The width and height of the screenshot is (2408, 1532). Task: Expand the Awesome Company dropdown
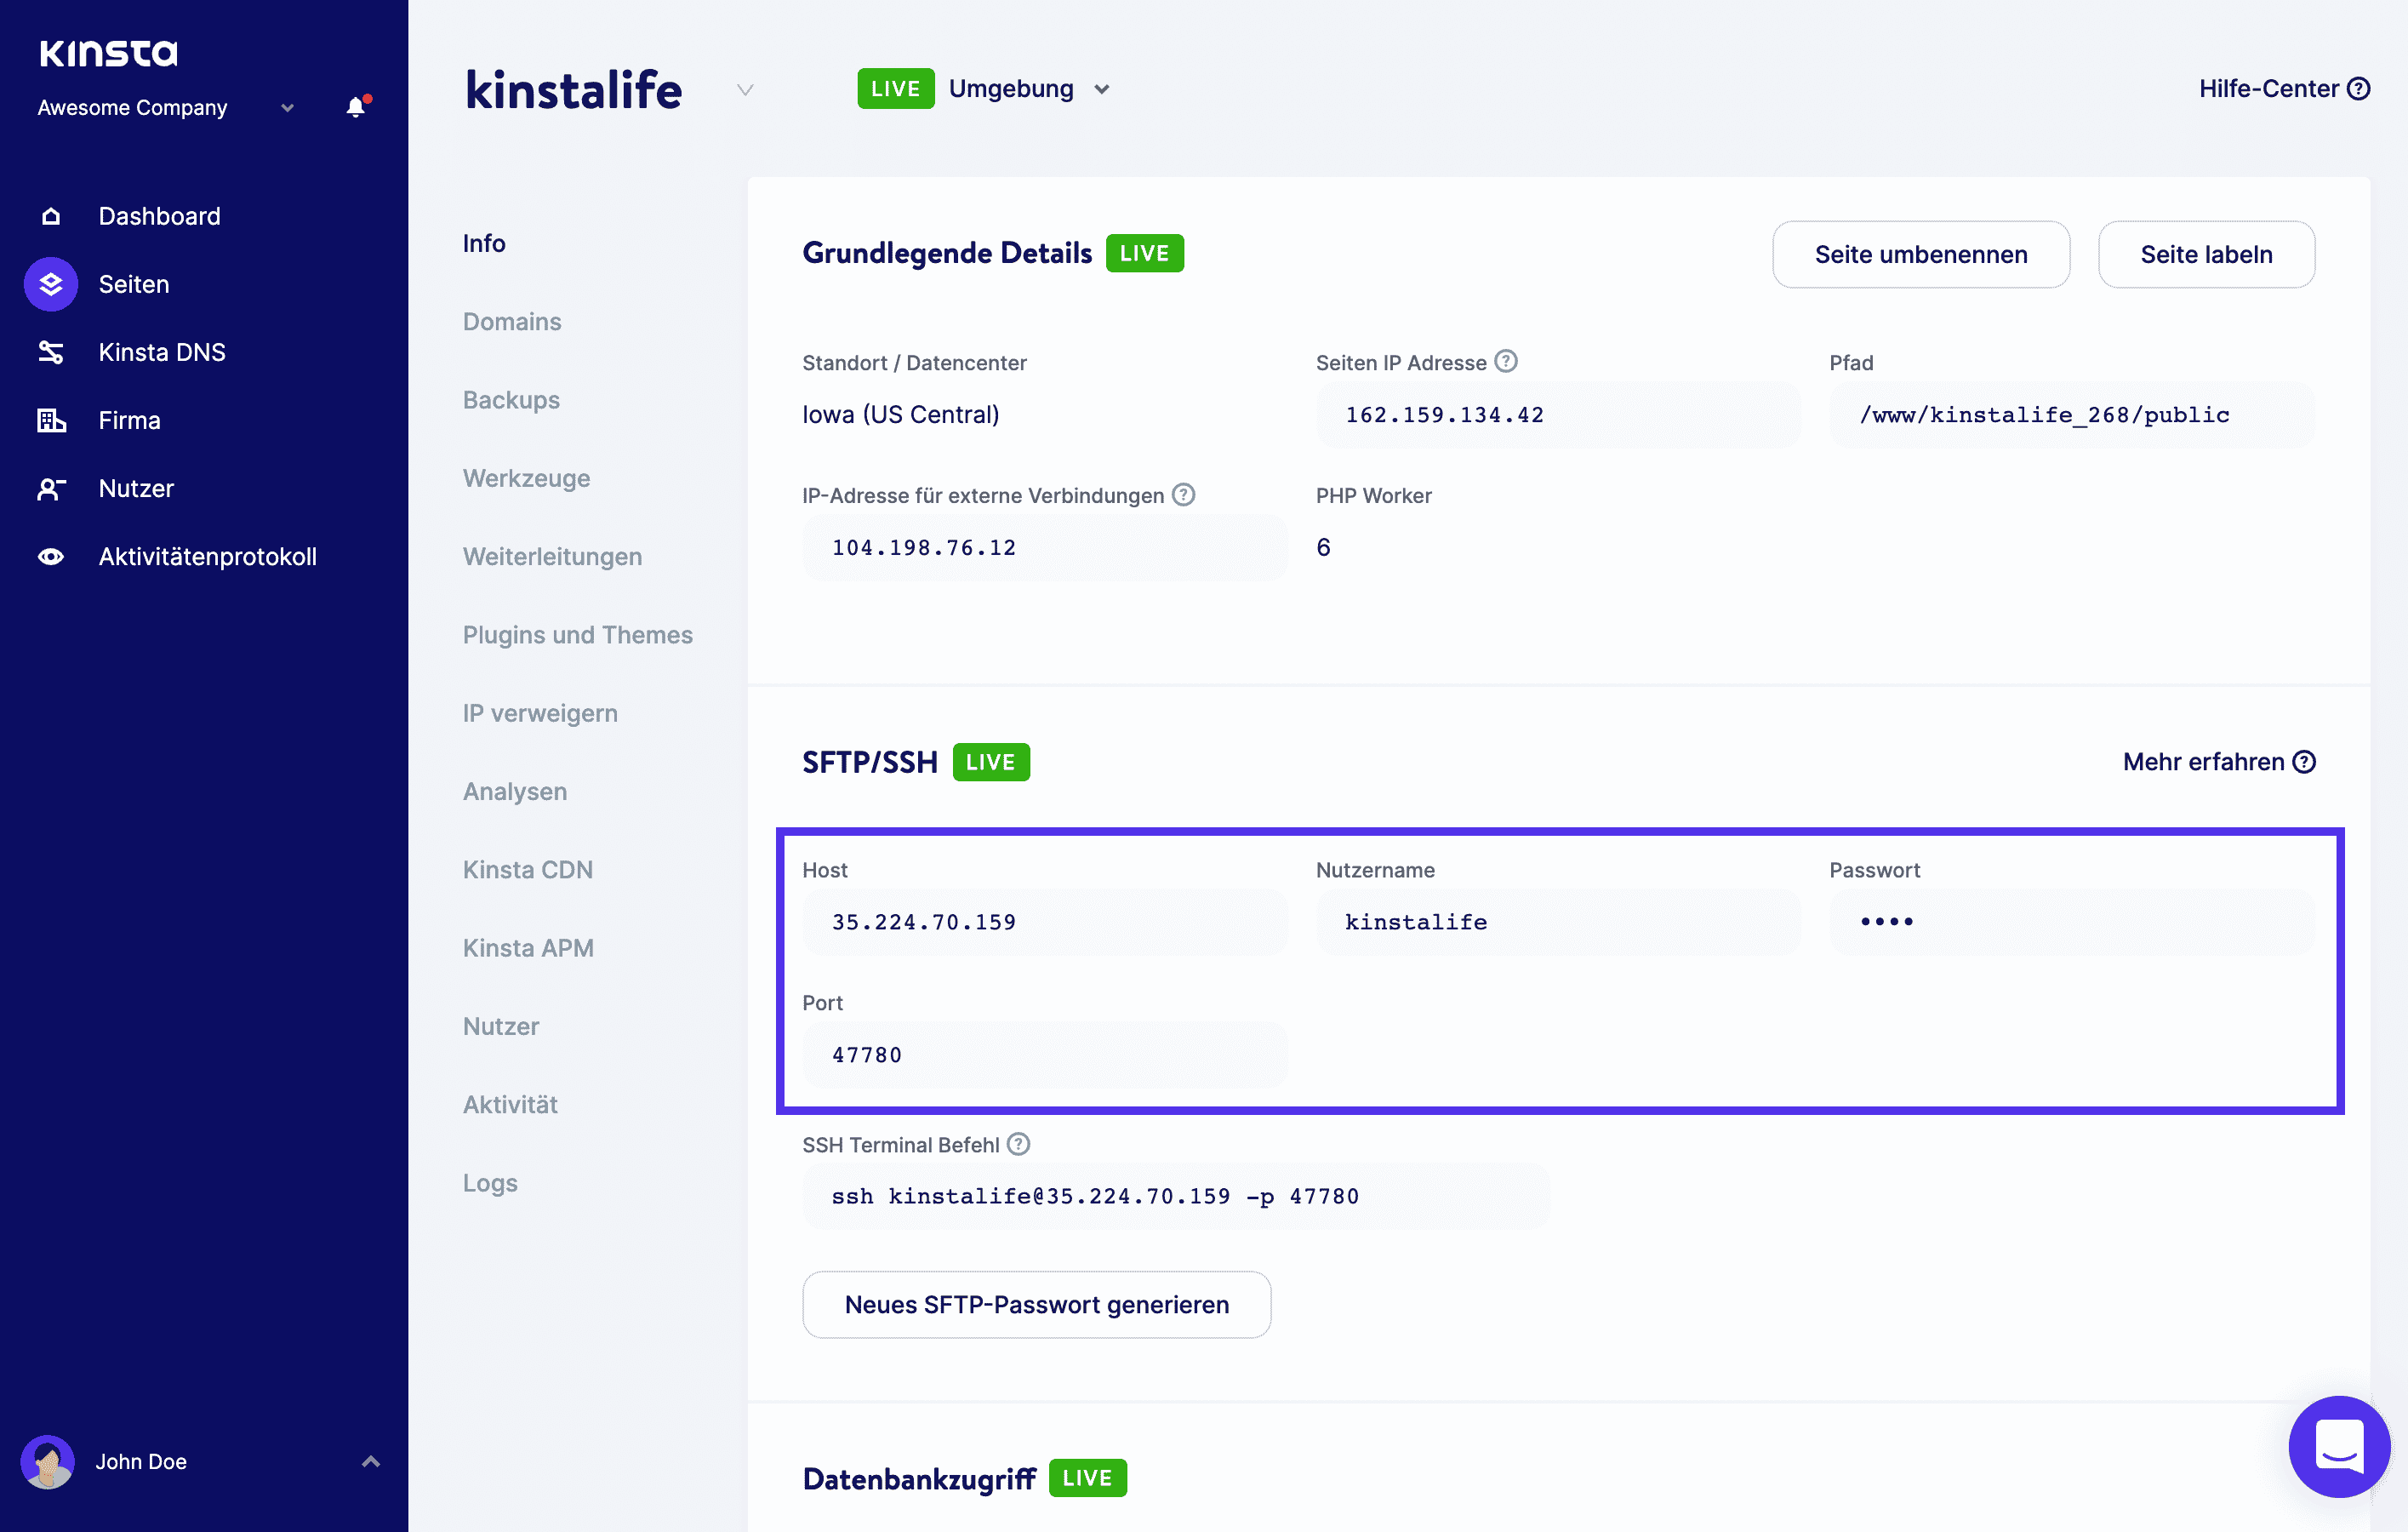[288, 108]
